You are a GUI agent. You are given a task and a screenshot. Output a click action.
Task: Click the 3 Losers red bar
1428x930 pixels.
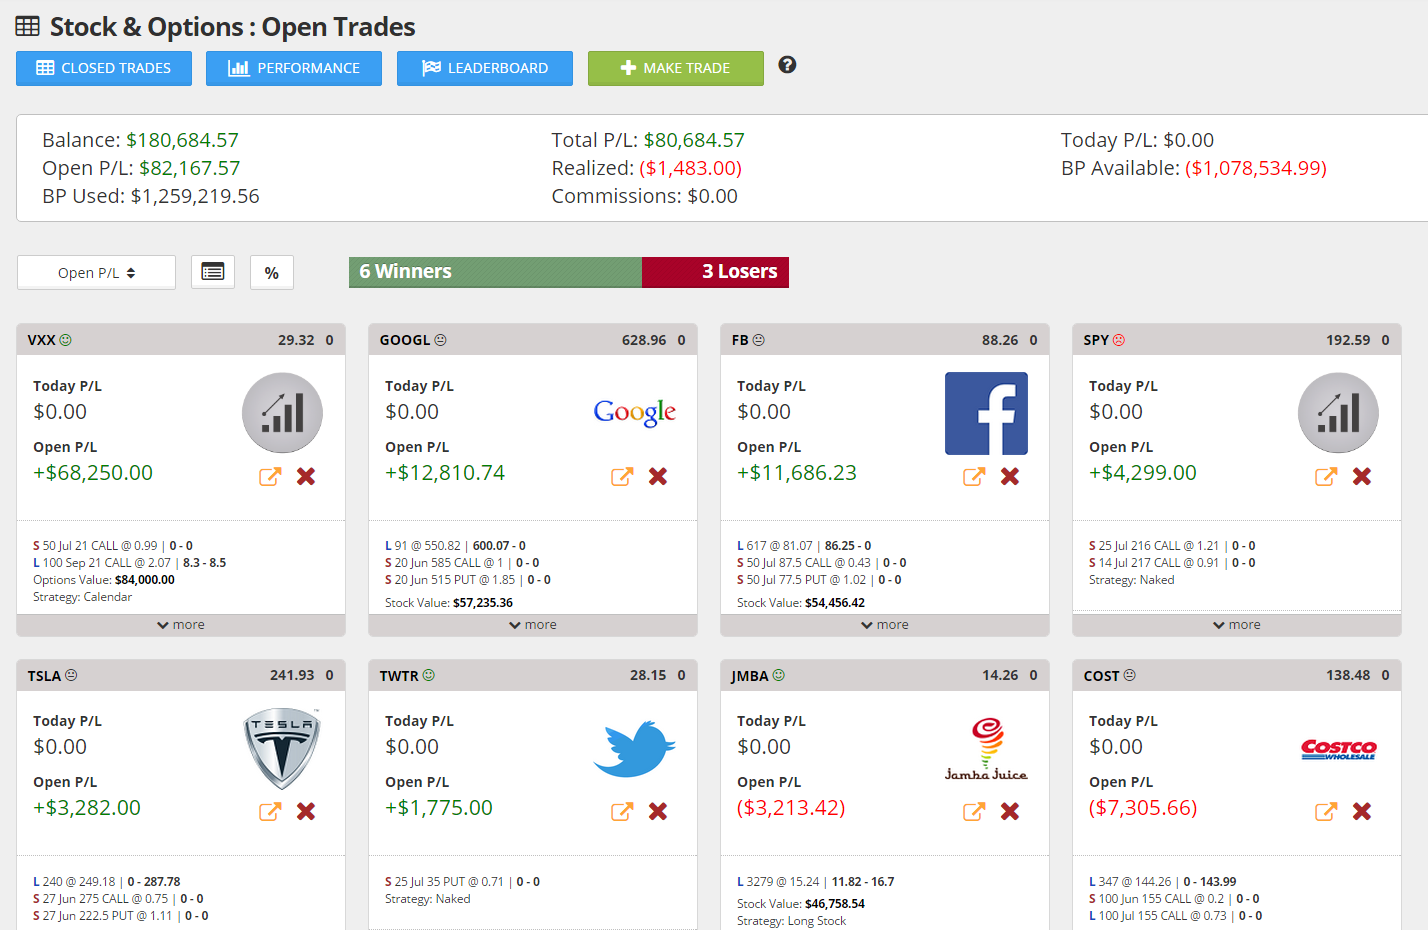pyautogui.click(x=716, y=272)
